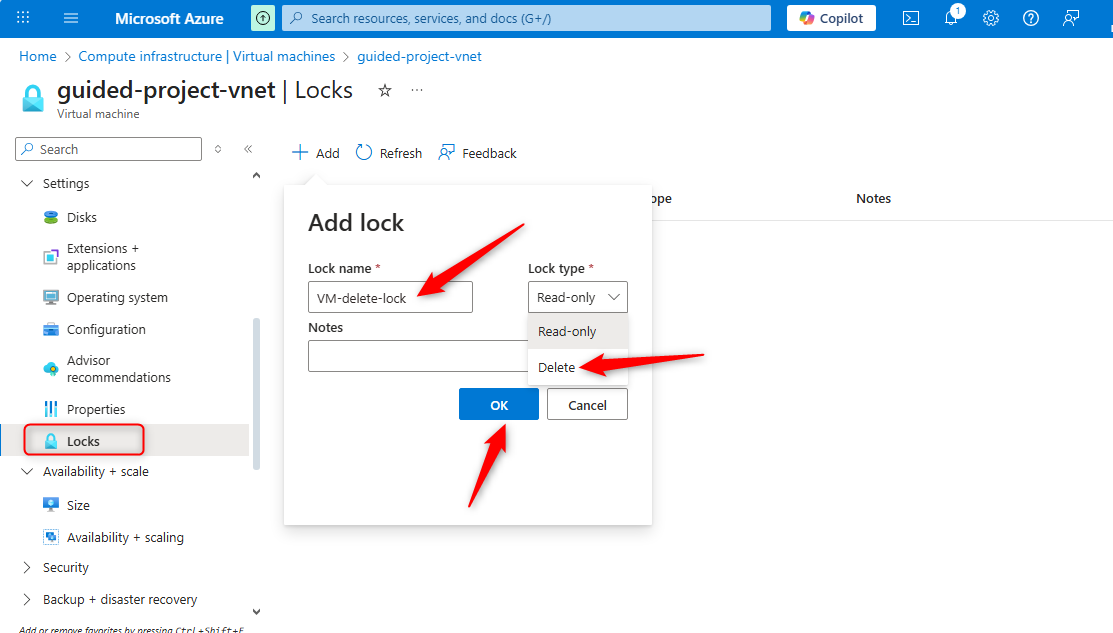Open the Copilot button
This screenshot has height=633, width=1113.
coord(831,18)
